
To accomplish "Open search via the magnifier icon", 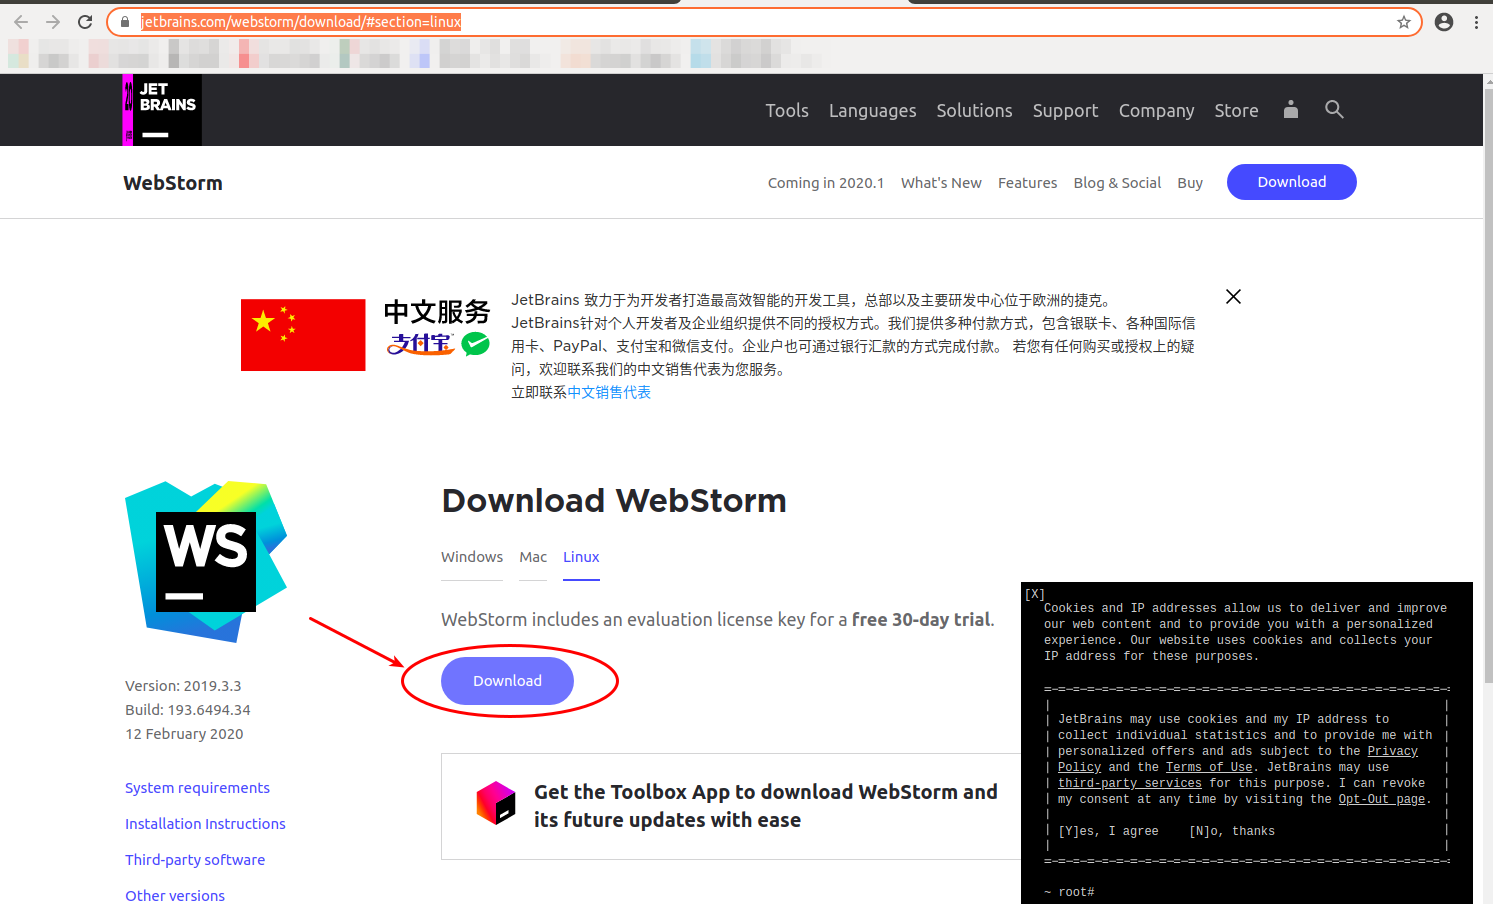I will (x=1334, y=110).
